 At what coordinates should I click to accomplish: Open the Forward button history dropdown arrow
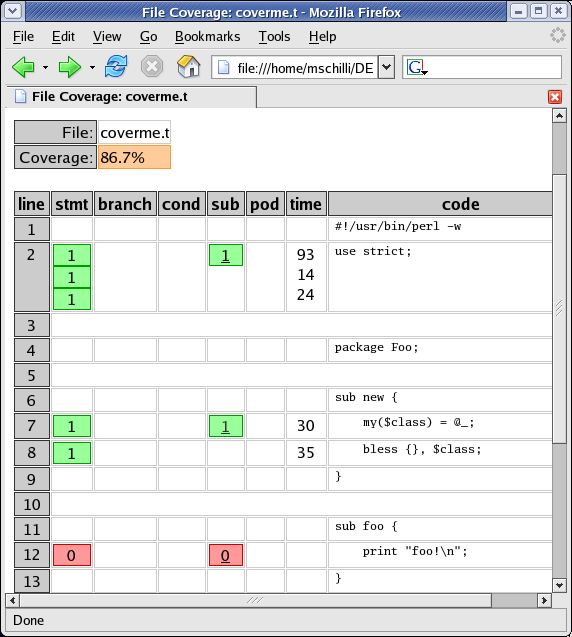click(x=92, y=67)
